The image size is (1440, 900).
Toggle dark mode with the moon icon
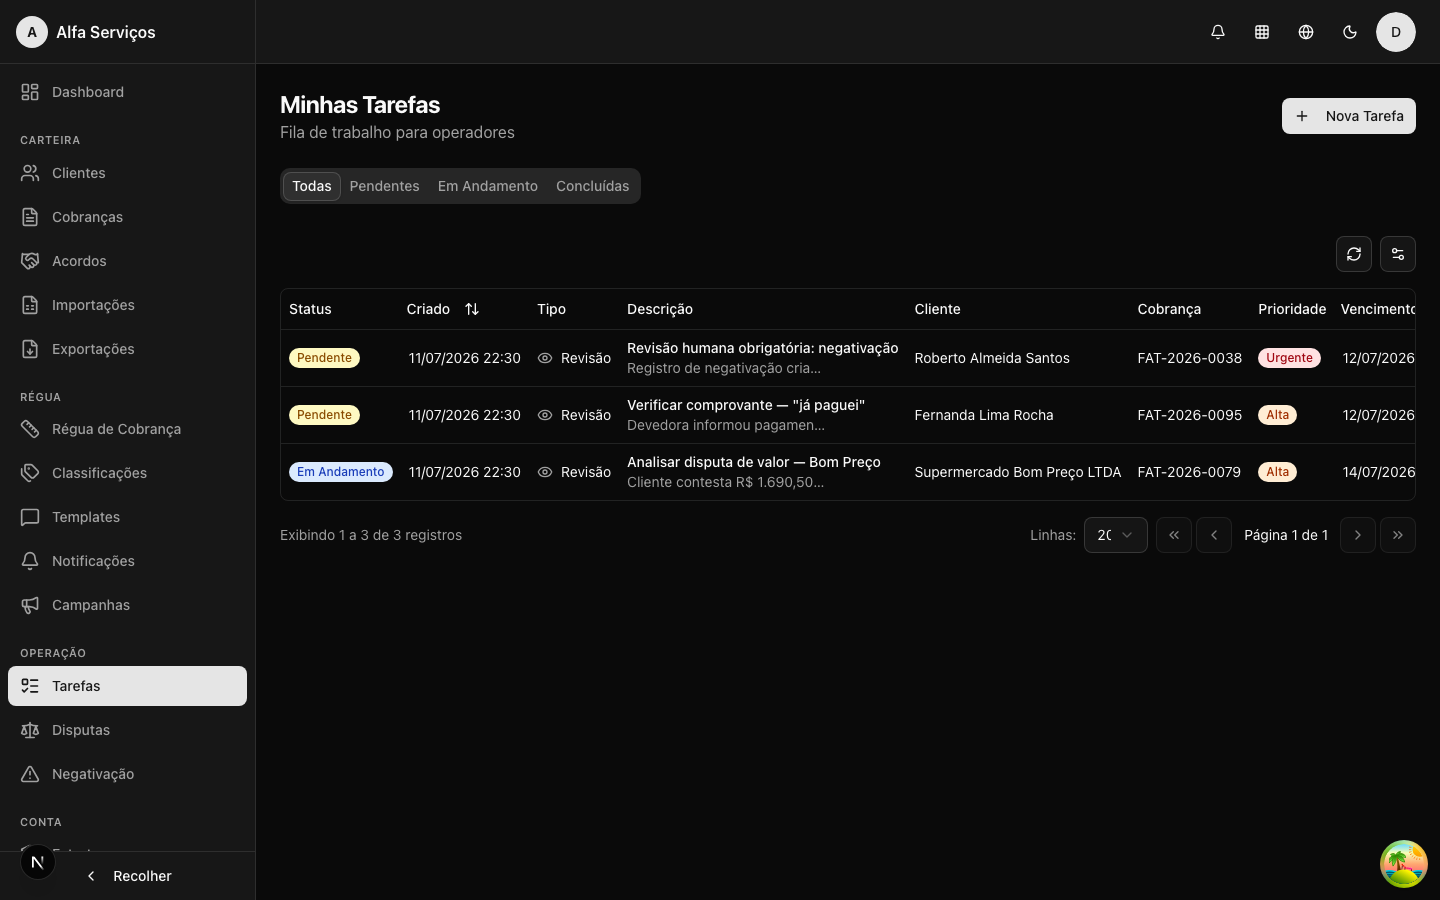coord(1350,32)
